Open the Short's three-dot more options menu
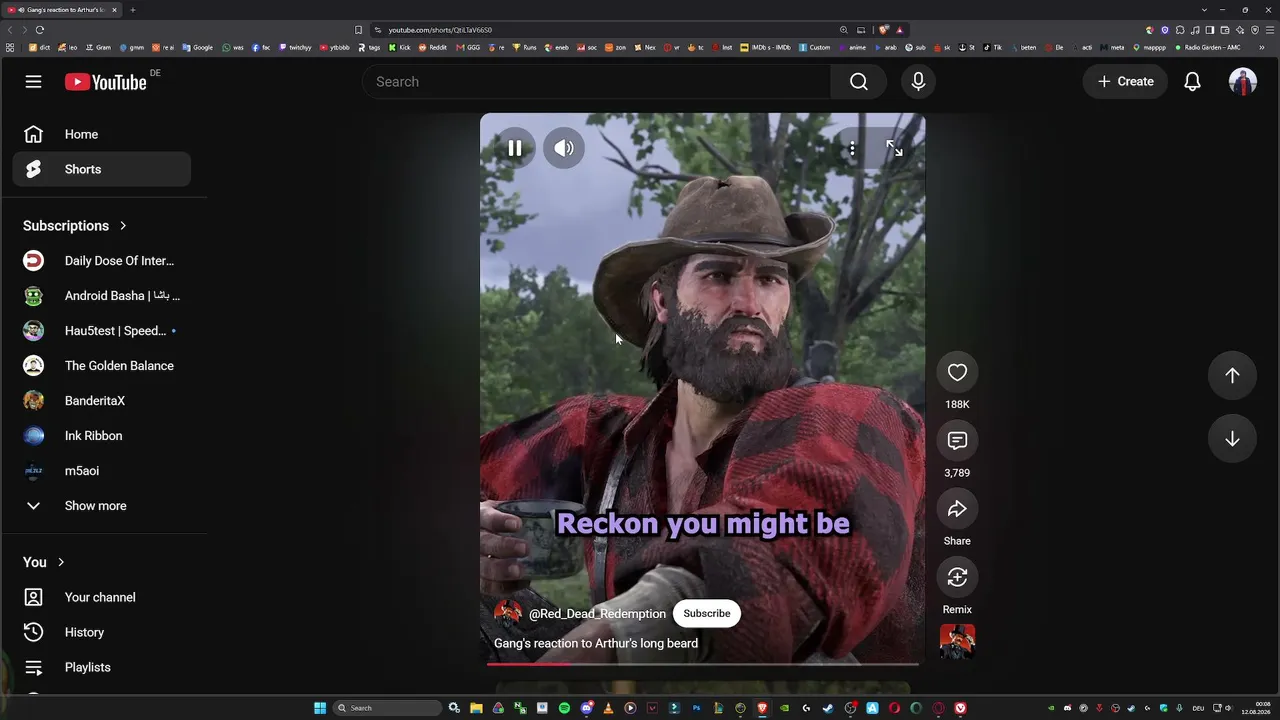The image size is (1280, 720). pyautogui.click(x=852, y=149)
